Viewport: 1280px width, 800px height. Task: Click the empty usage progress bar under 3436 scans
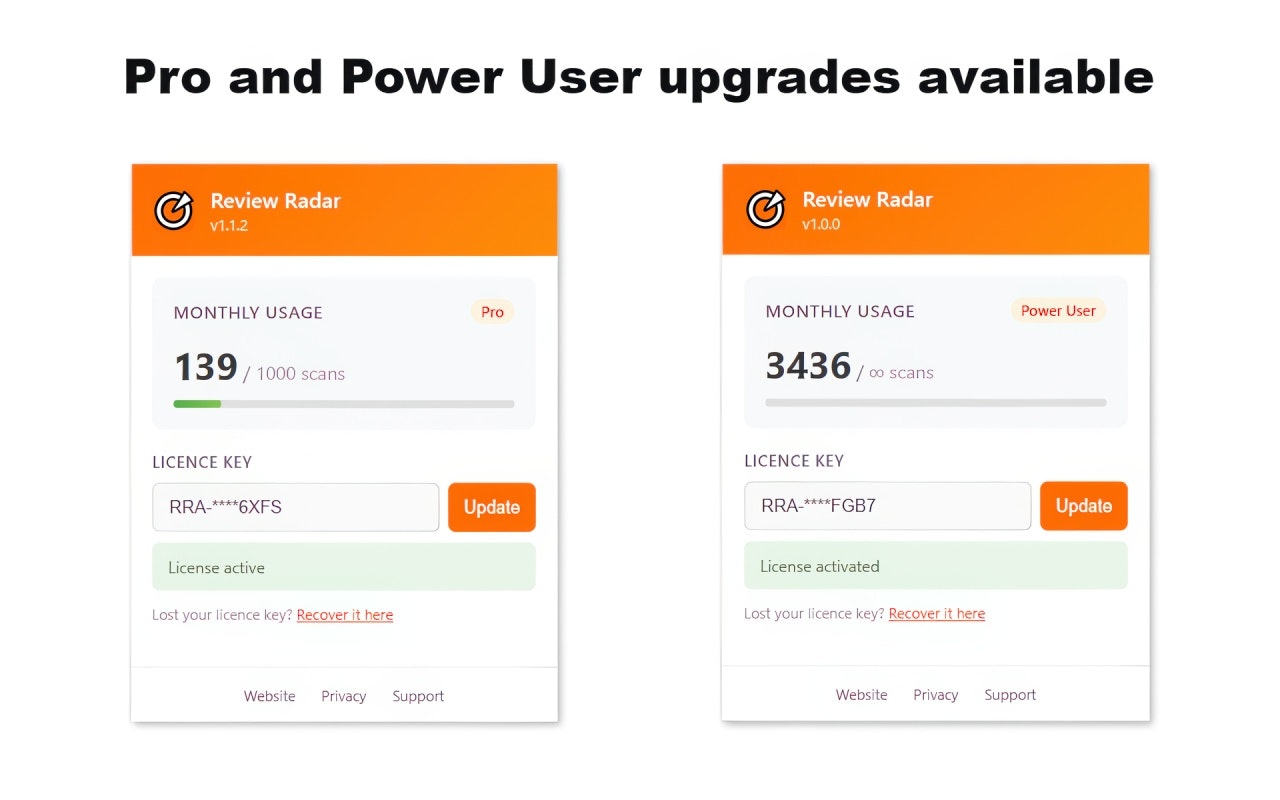coord(935,402)
